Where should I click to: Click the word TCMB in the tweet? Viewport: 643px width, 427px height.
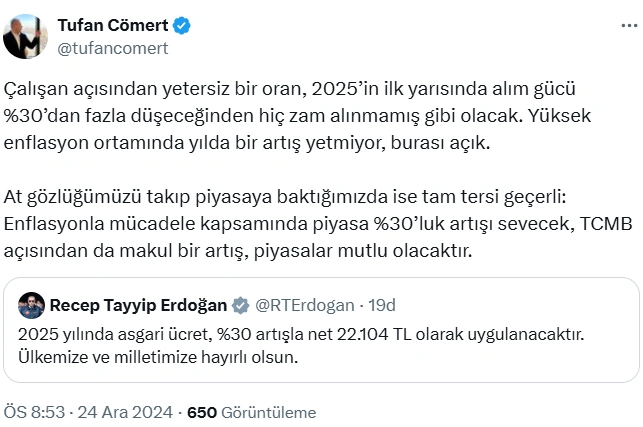606,221
